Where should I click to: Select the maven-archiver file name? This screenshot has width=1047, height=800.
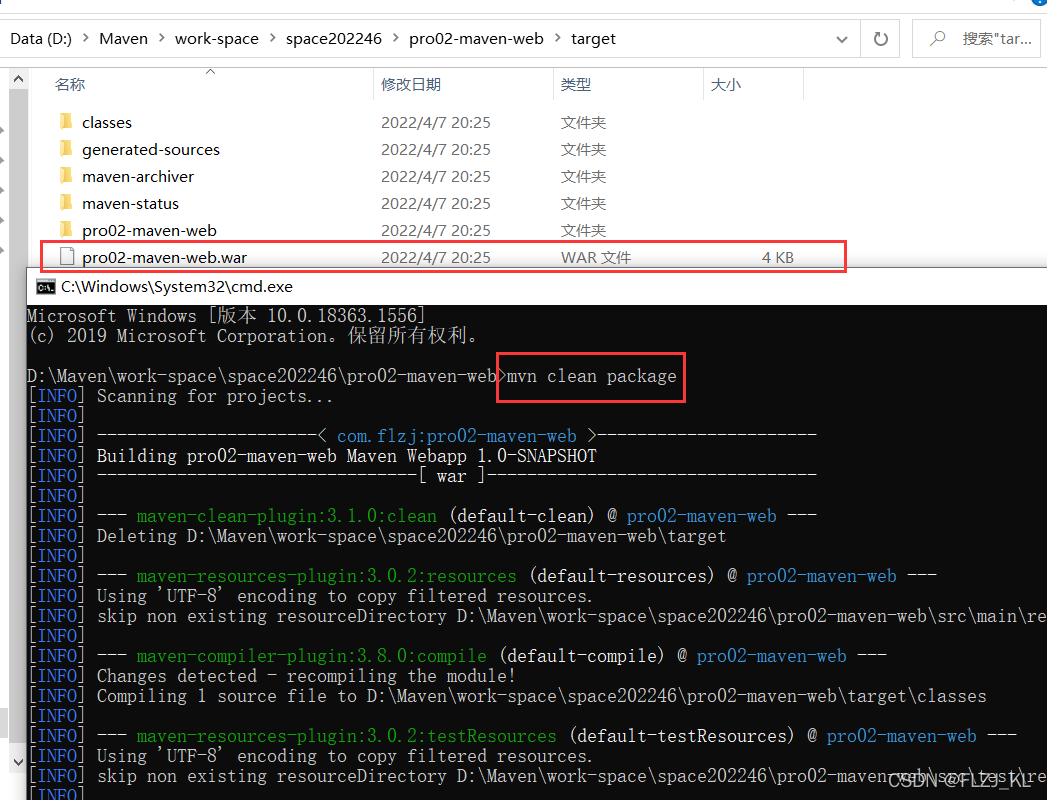point(138,176)
